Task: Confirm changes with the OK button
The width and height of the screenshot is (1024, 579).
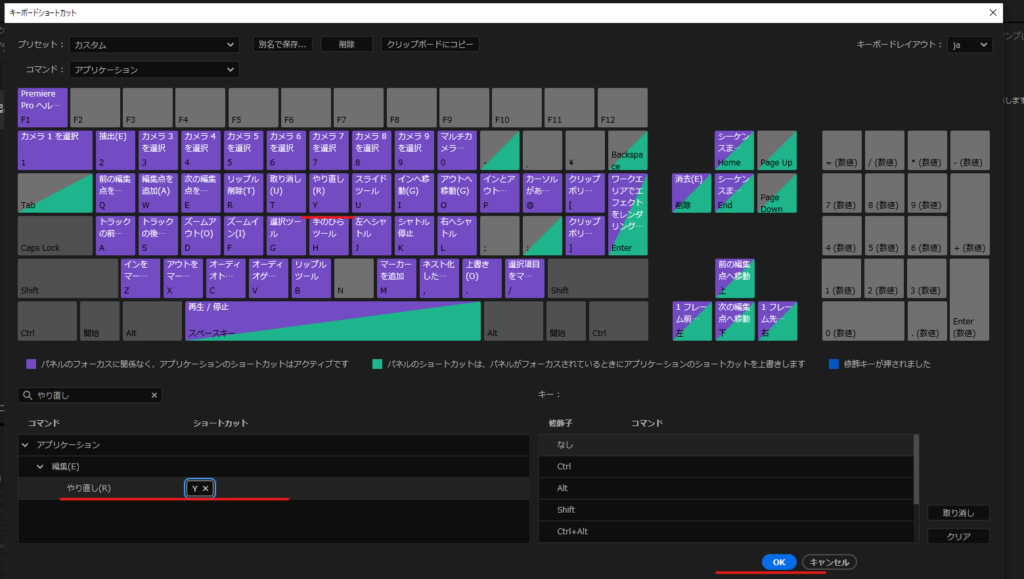Action: click(779, 562)
